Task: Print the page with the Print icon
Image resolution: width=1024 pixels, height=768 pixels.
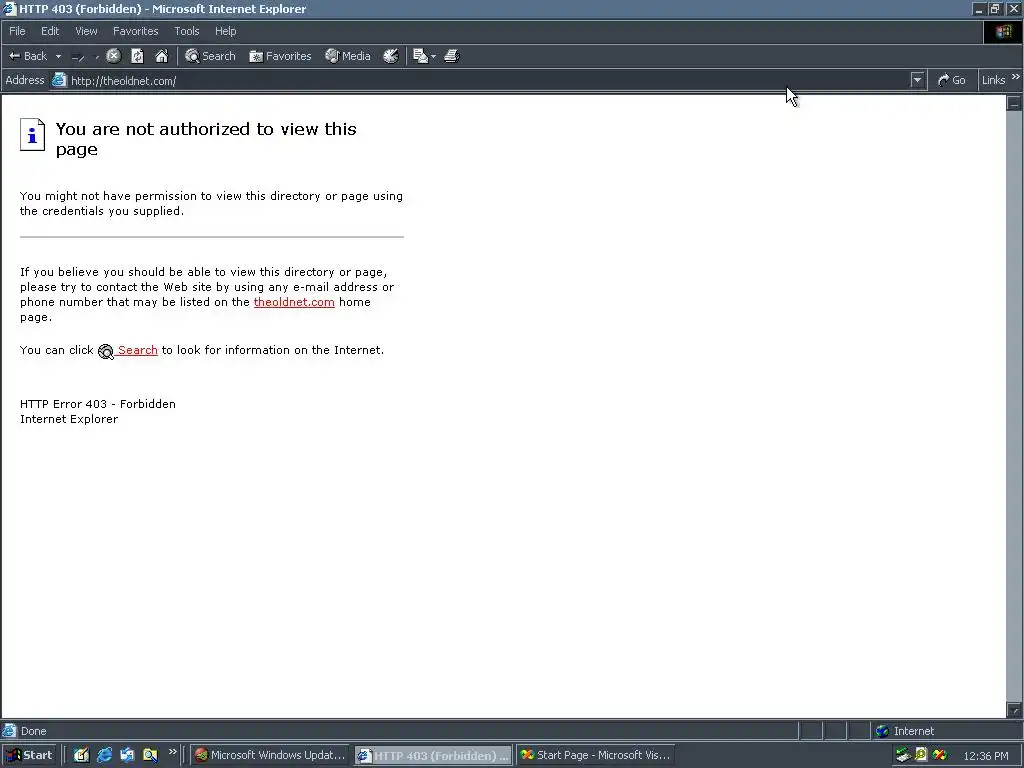Action: [452, 56]
